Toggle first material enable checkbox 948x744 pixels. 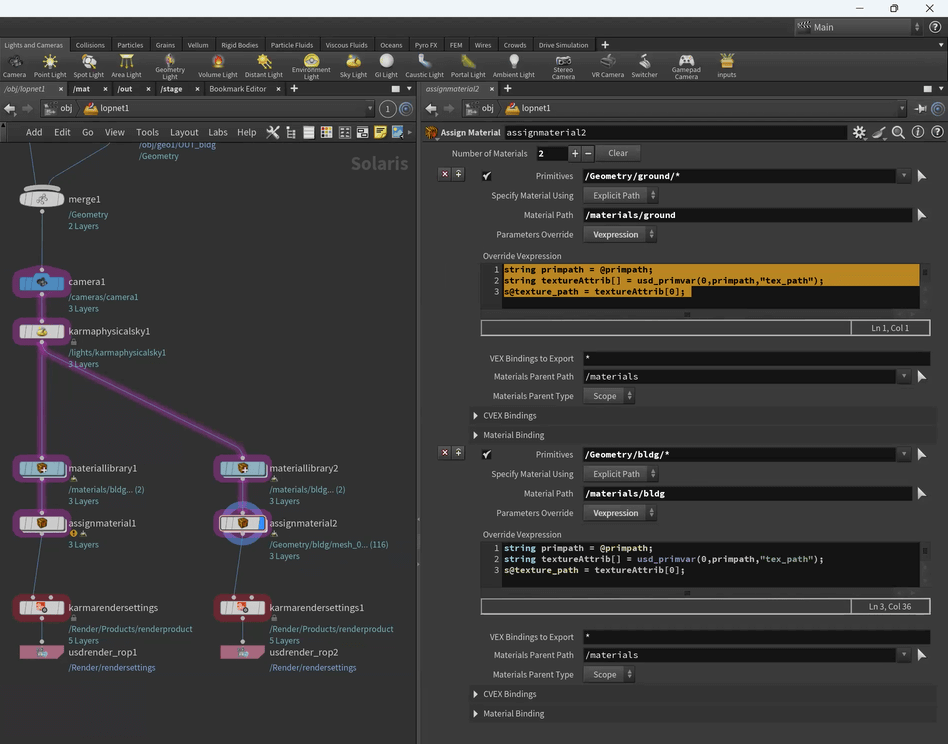(x=487, y=176)
